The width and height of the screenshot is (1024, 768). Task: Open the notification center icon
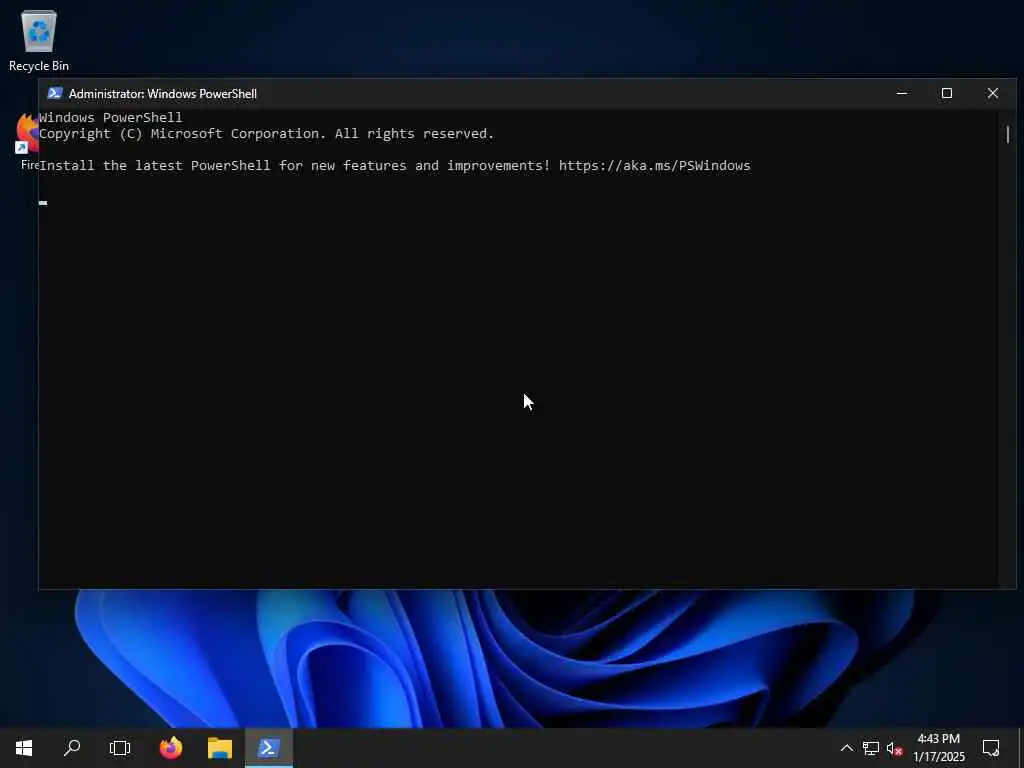pos(991,748)
